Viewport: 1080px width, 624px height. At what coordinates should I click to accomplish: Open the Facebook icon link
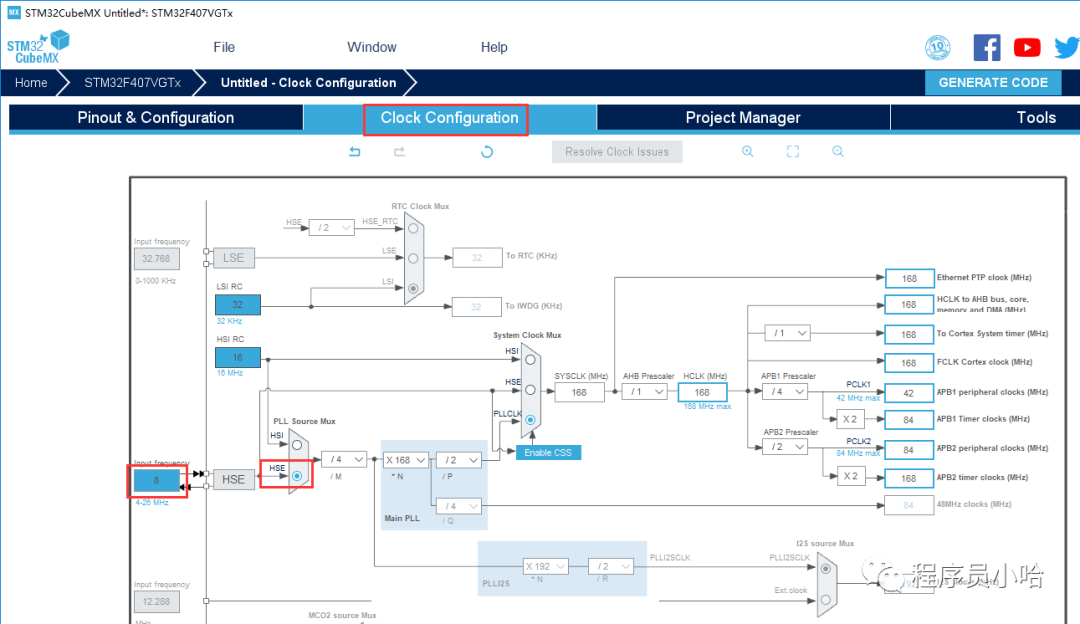click(x=987, y=47)
